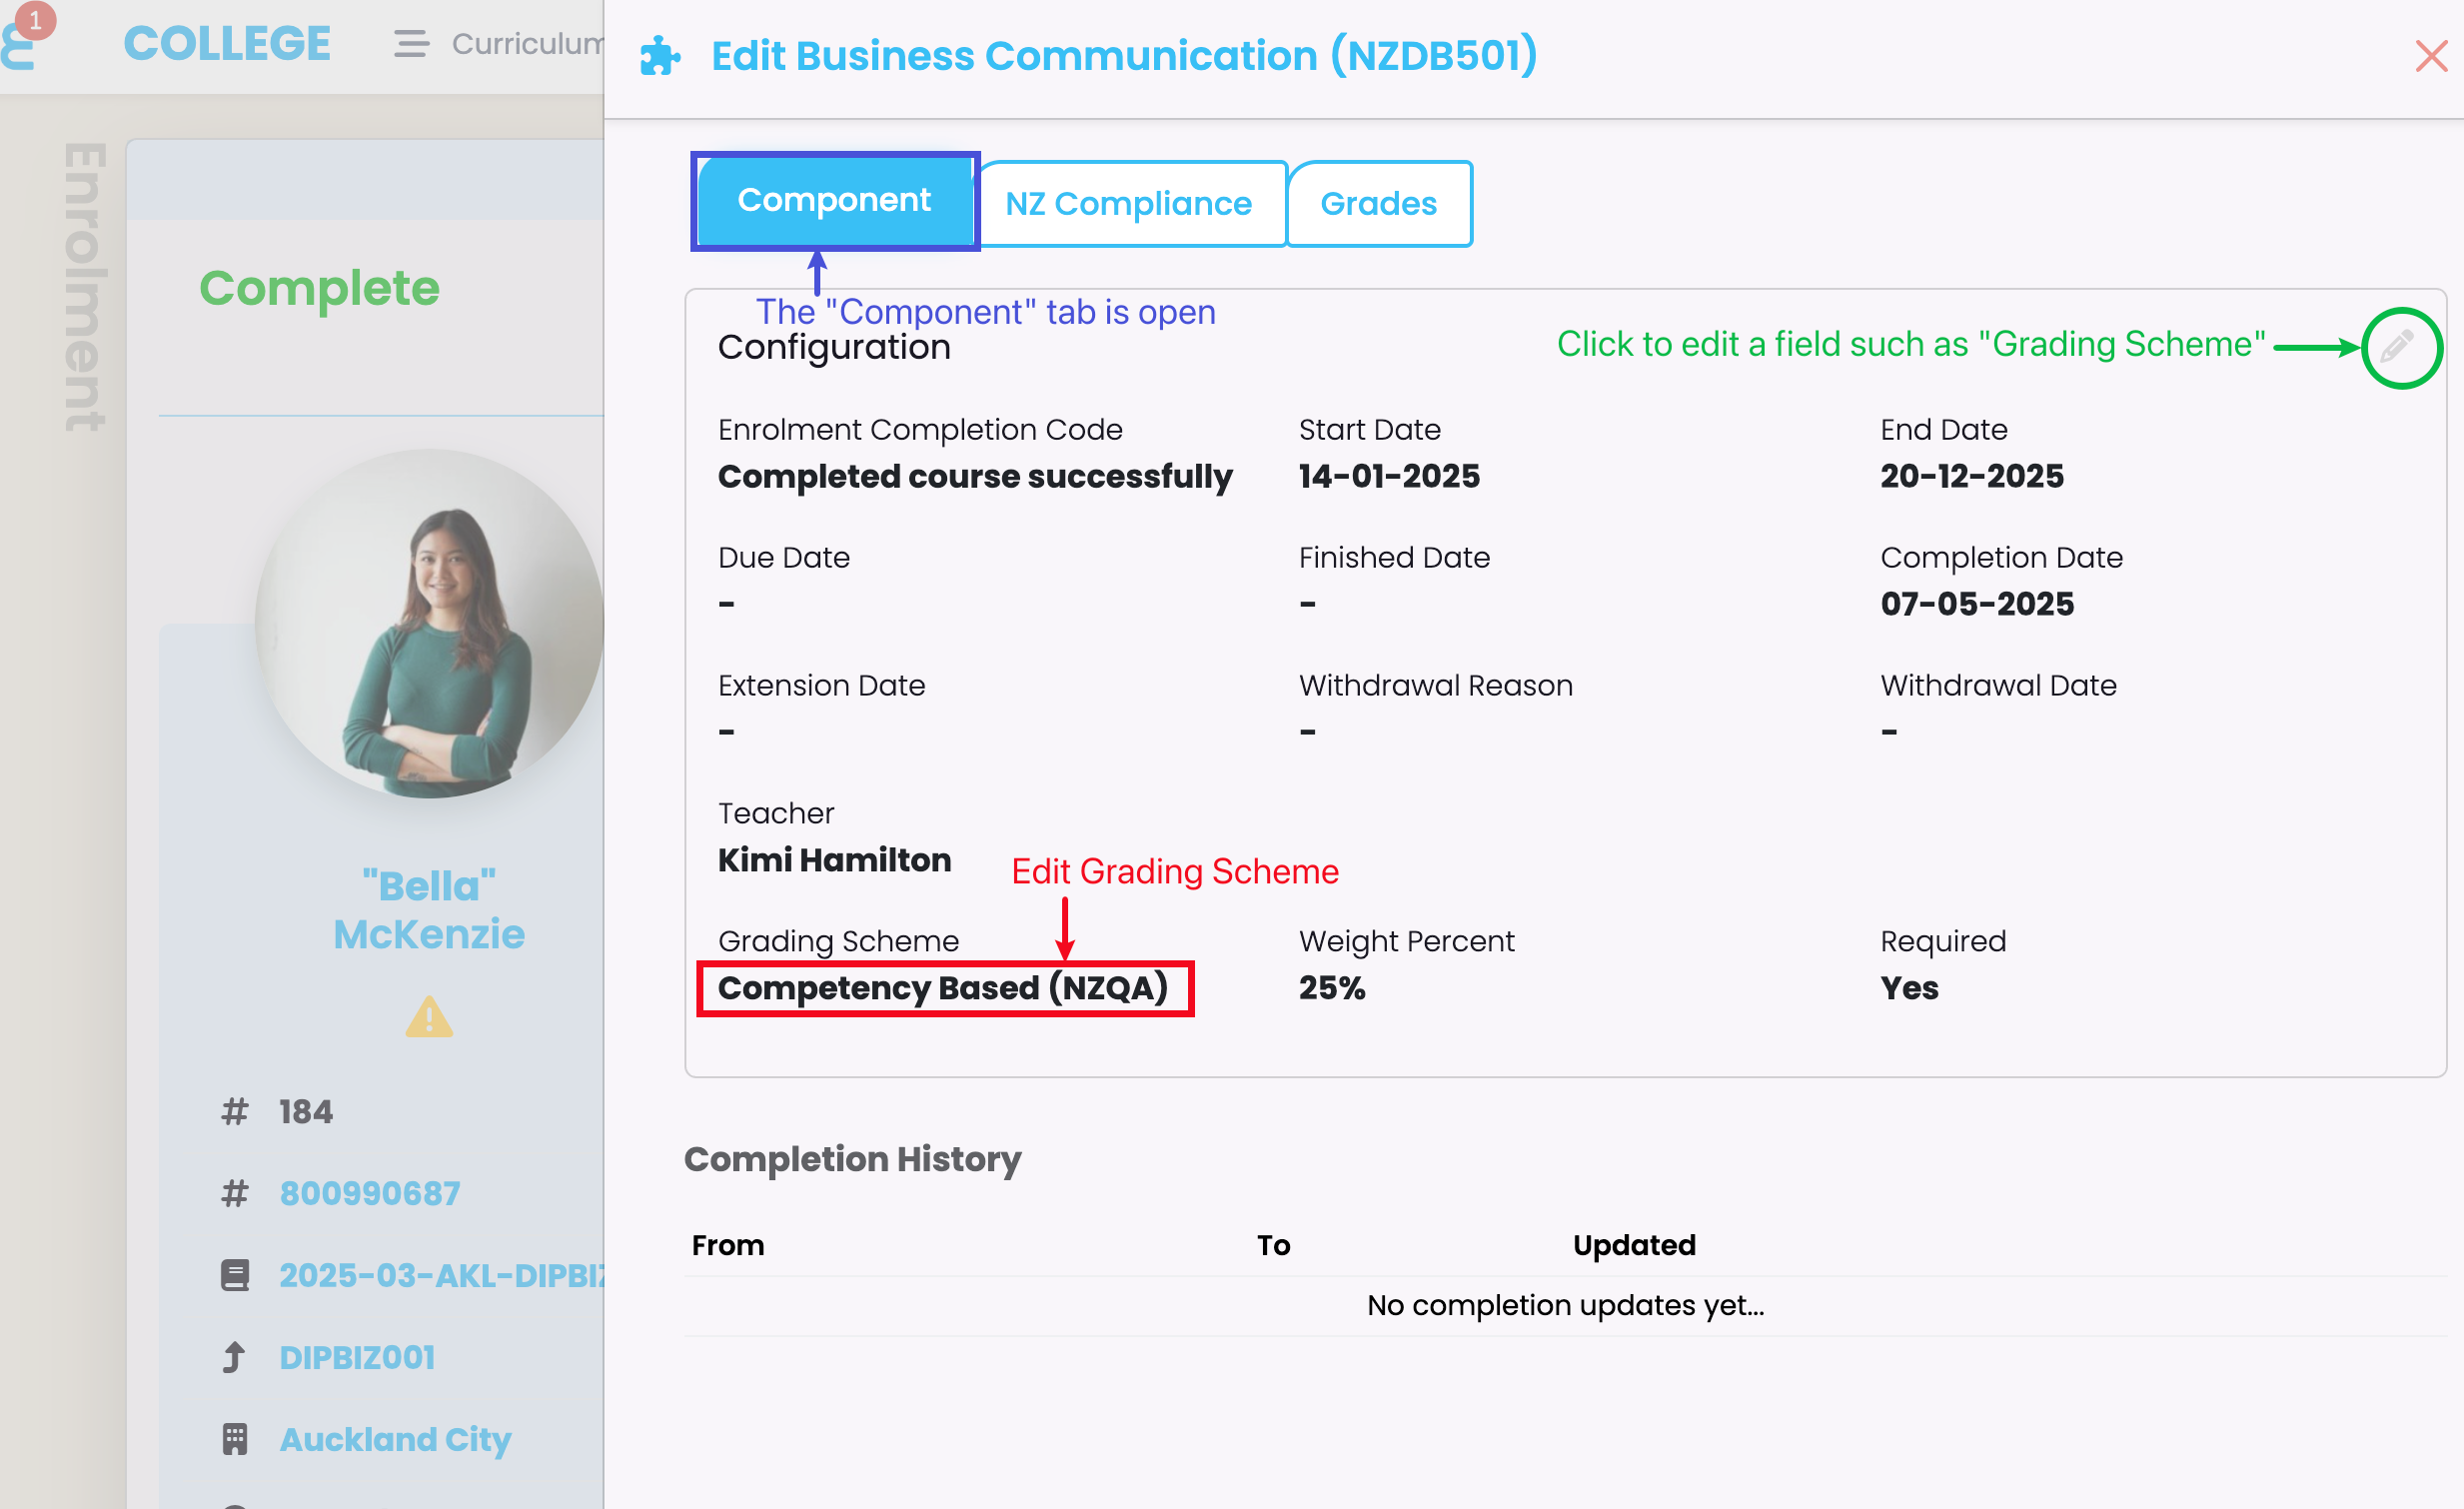Click the pencil edit icon in Configuration
The width and height of the screenshot is (2464, 1509).
2398,347
